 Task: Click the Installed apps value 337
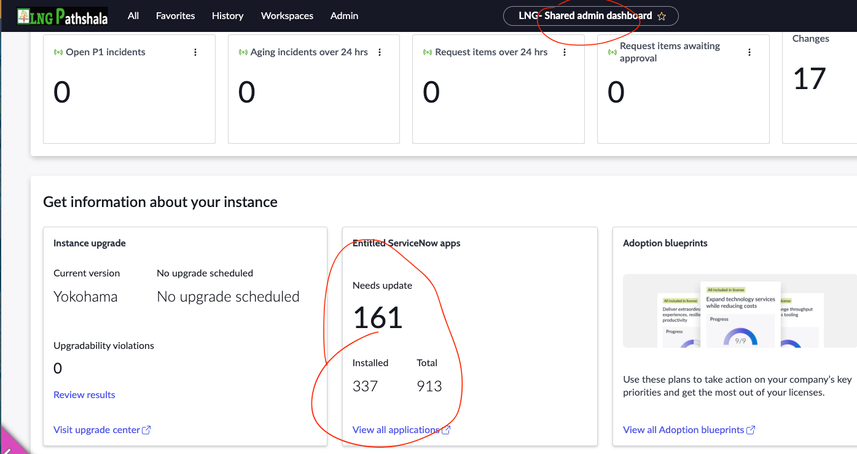pyautogui.click(x=365, y=386)
